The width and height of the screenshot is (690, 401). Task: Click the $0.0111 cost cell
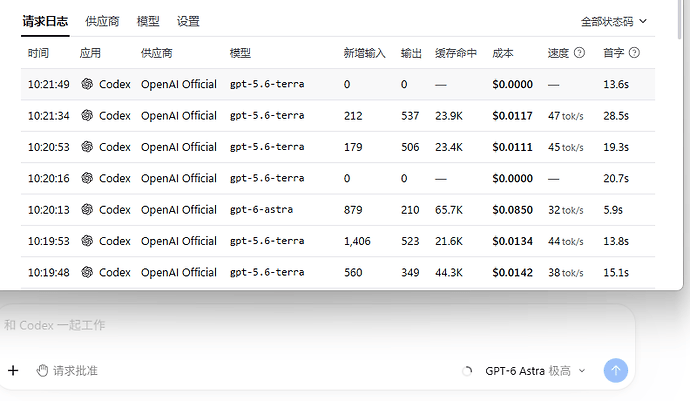pos(512,147)
